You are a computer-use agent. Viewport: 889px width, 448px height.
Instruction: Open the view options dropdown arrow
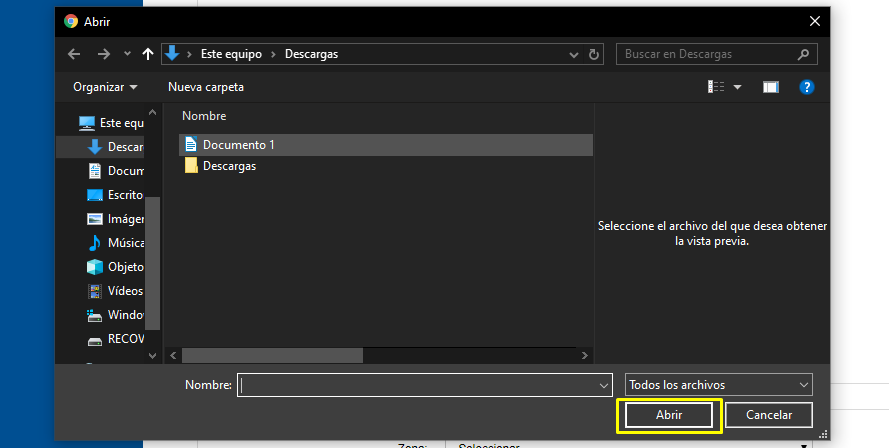click(738, 87)
